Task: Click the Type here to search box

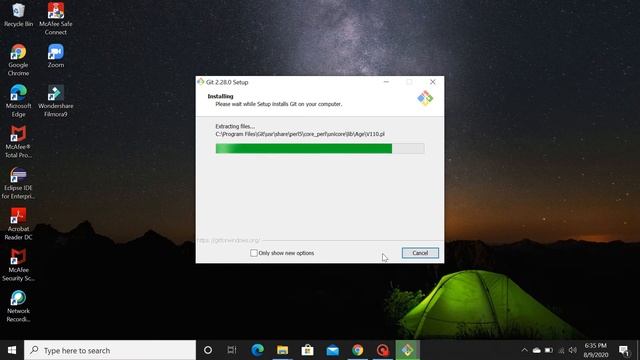Action: (x=110, y=350)
